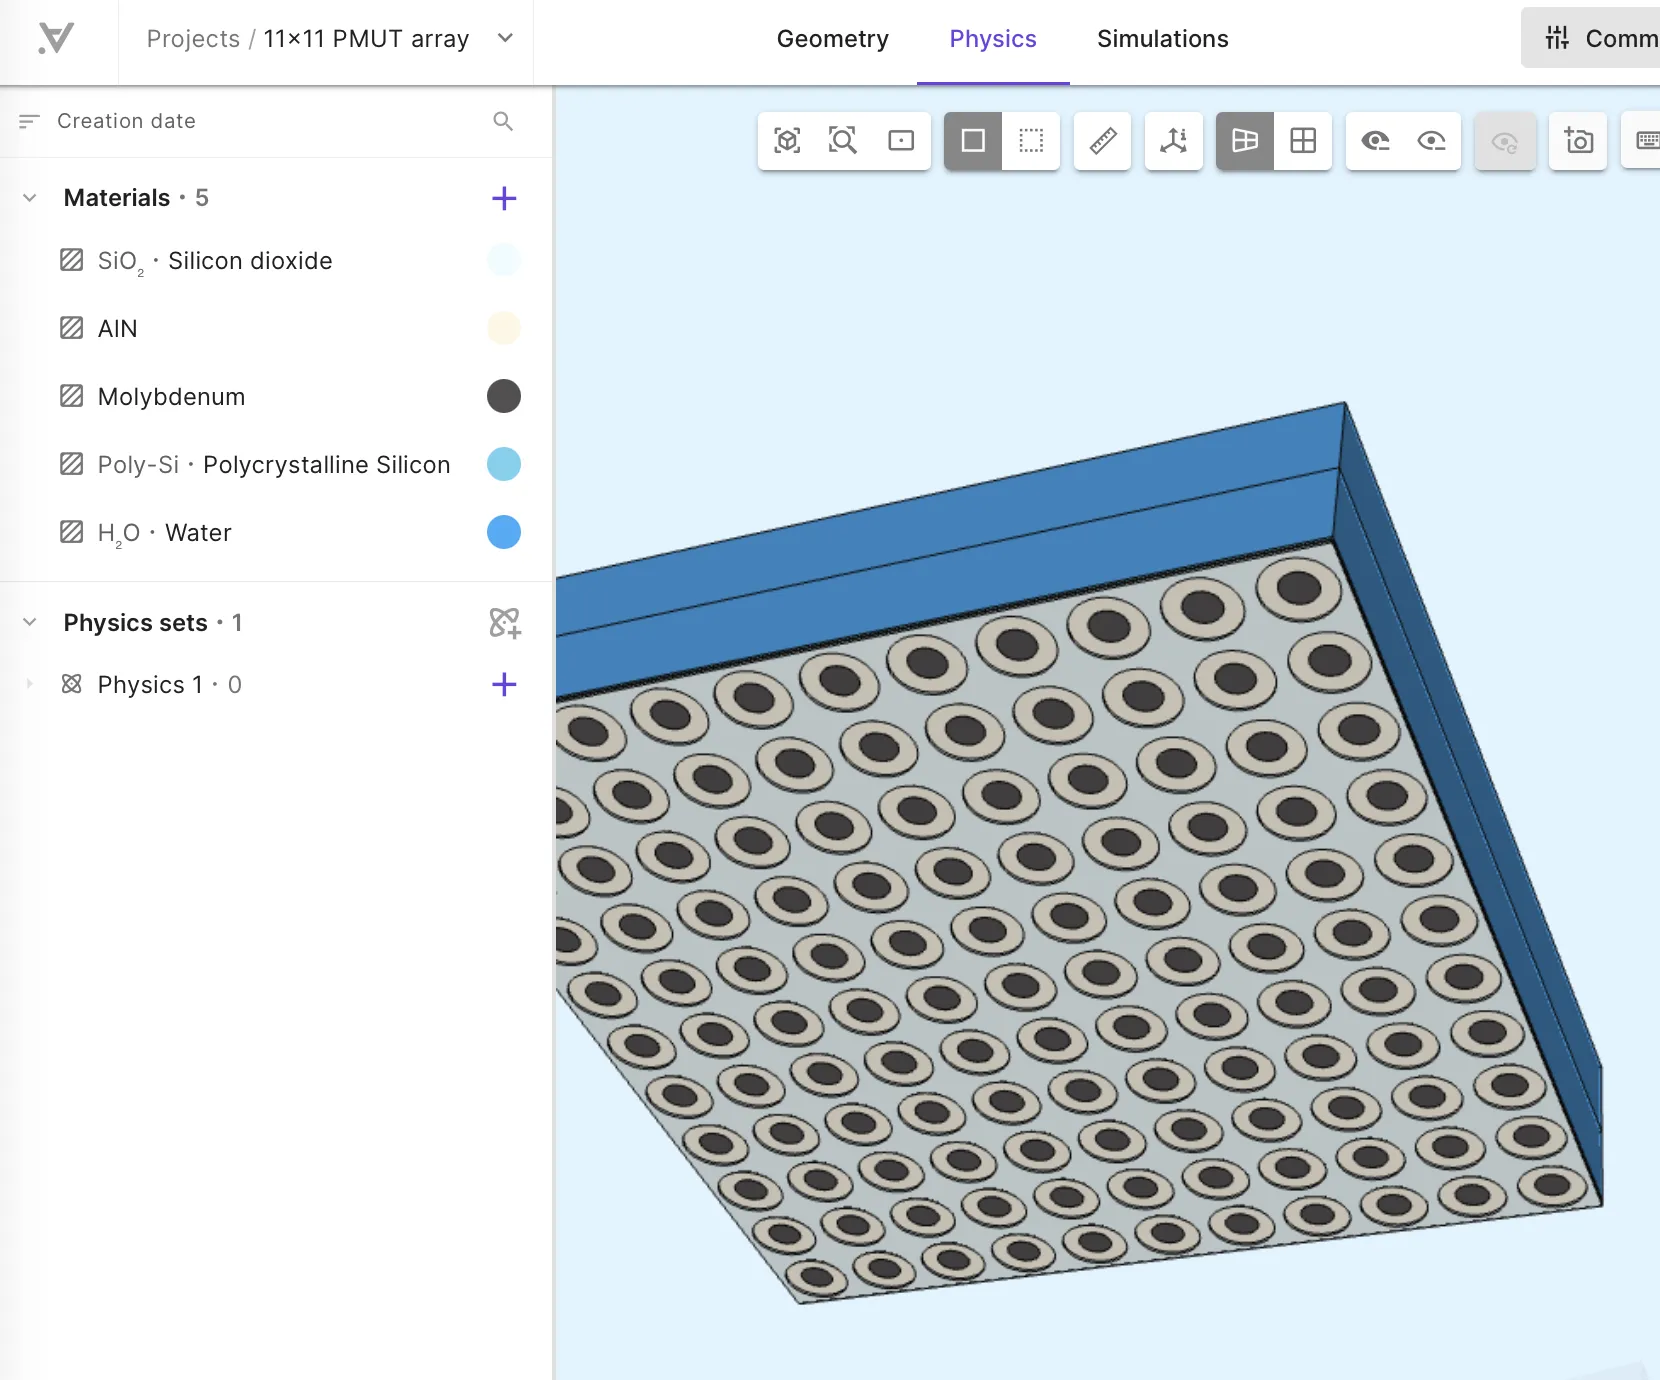Click the show-only eye icon
Screen dimensions: 1660x1380
point(1432,141)
